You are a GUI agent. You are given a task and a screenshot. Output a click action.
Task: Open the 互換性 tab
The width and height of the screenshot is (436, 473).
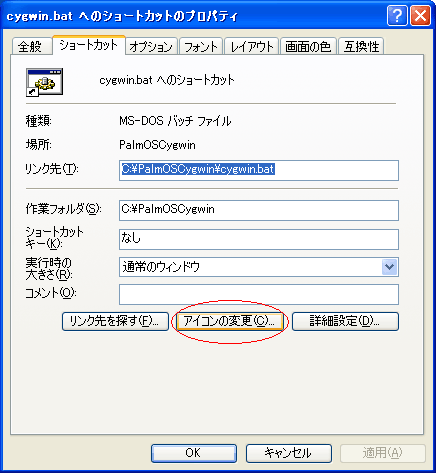(361, 47)
